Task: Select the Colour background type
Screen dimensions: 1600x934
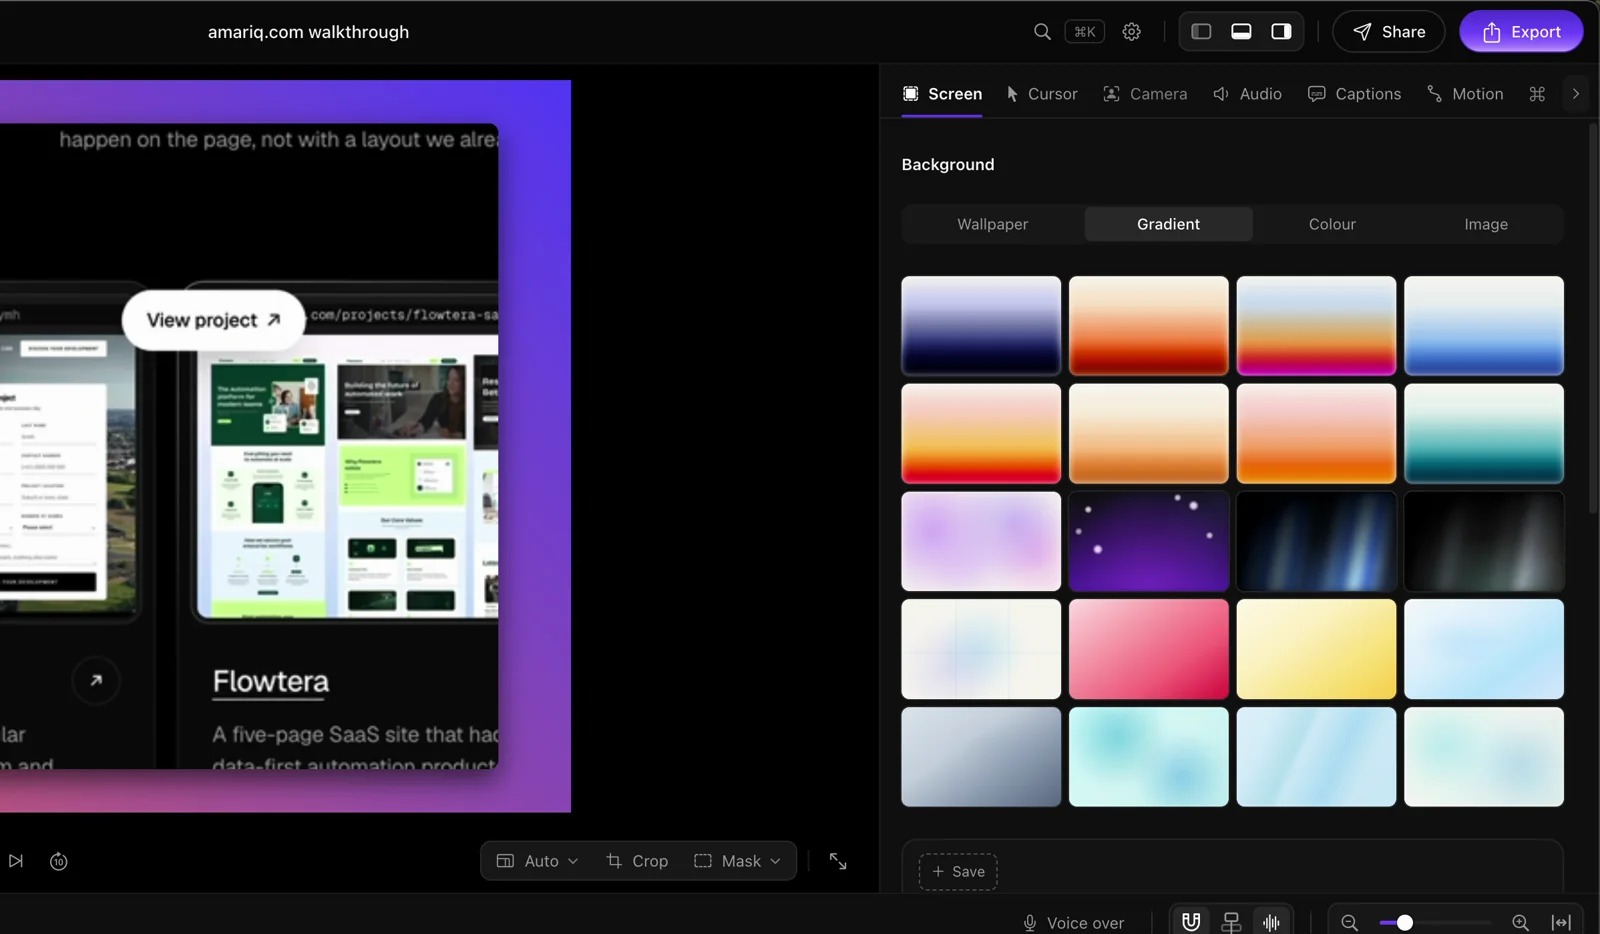Action: click(x=1332, y=224)
